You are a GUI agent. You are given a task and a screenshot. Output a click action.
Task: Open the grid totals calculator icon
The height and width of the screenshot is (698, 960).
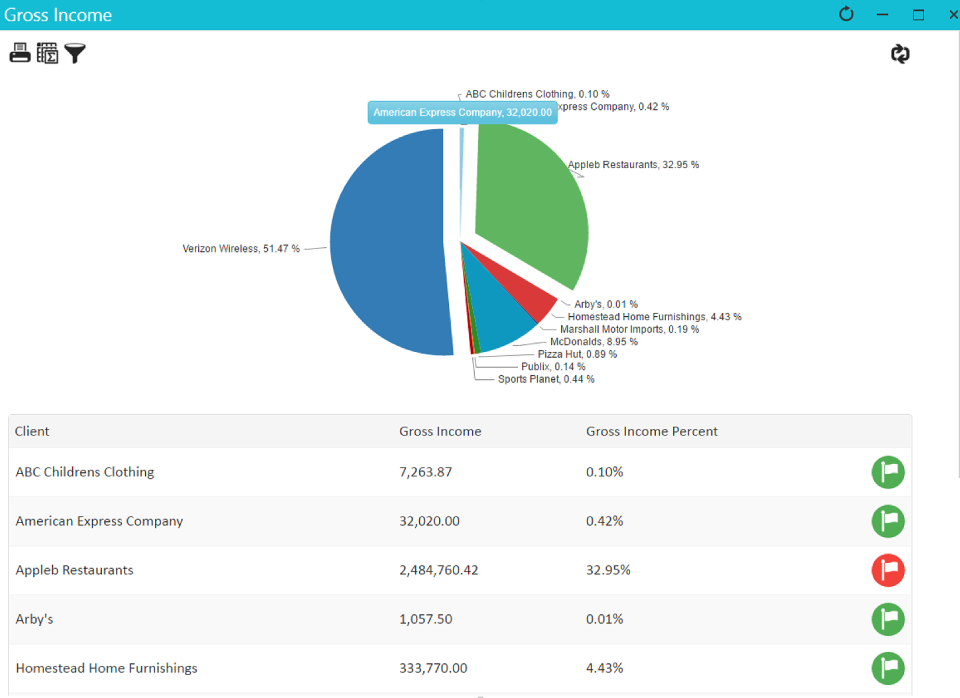(x=47, y=53)
